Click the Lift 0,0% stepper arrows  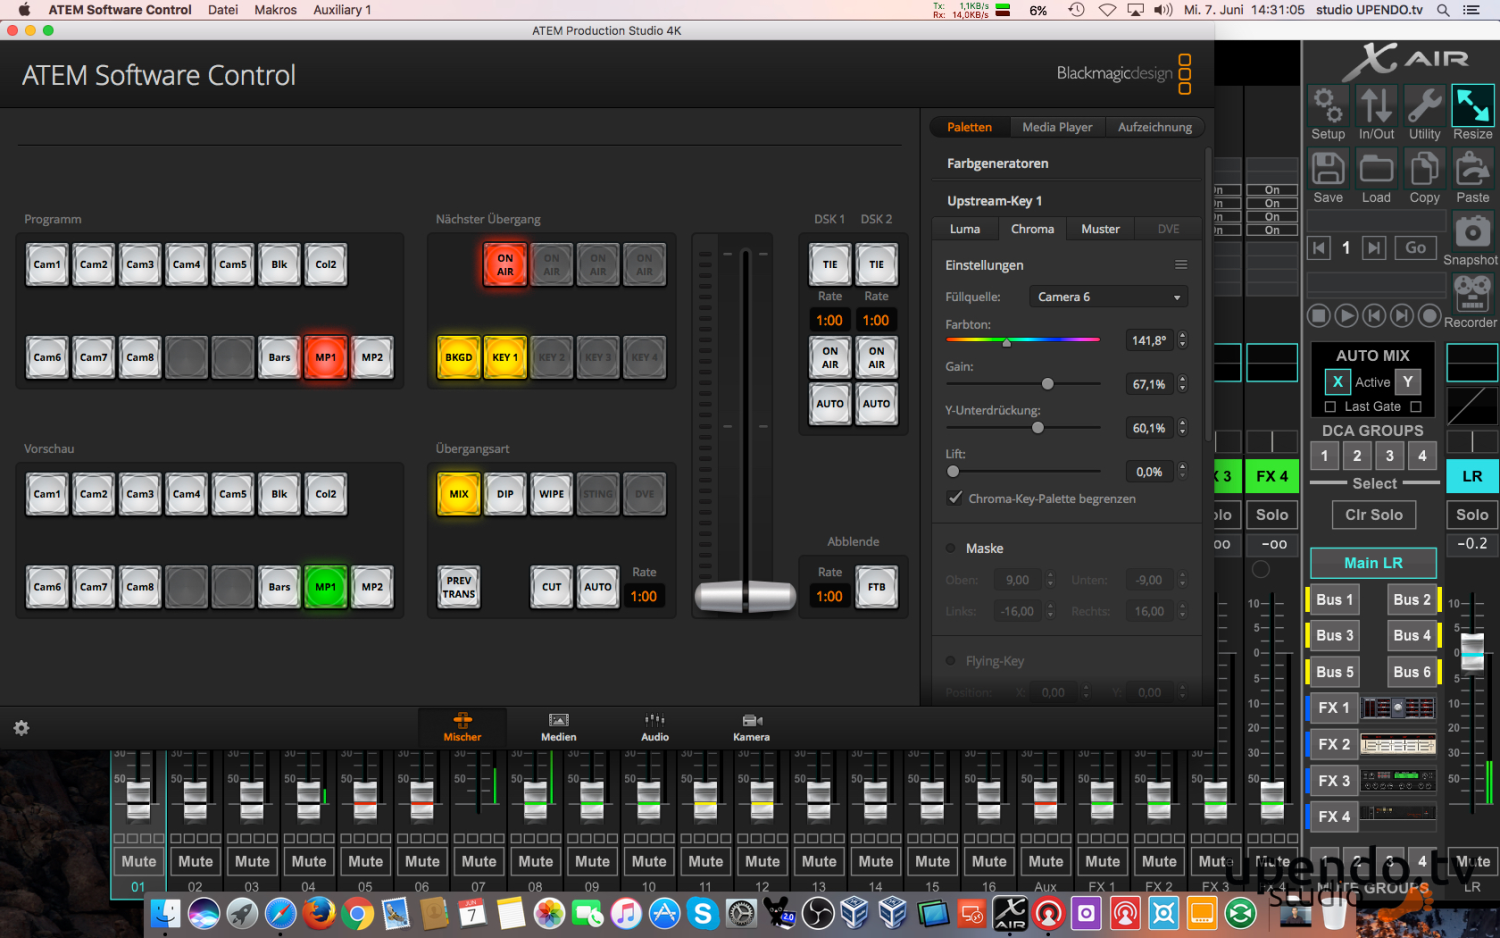pos(1183,472)
